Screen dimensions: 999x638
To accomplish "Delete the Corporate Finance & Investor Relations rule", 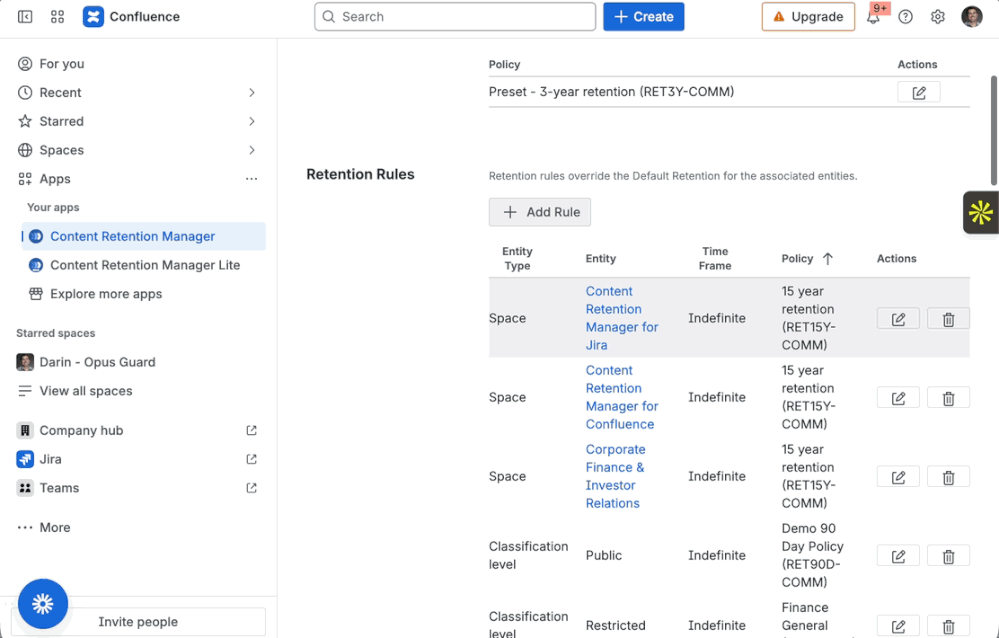I will (948, 477).
